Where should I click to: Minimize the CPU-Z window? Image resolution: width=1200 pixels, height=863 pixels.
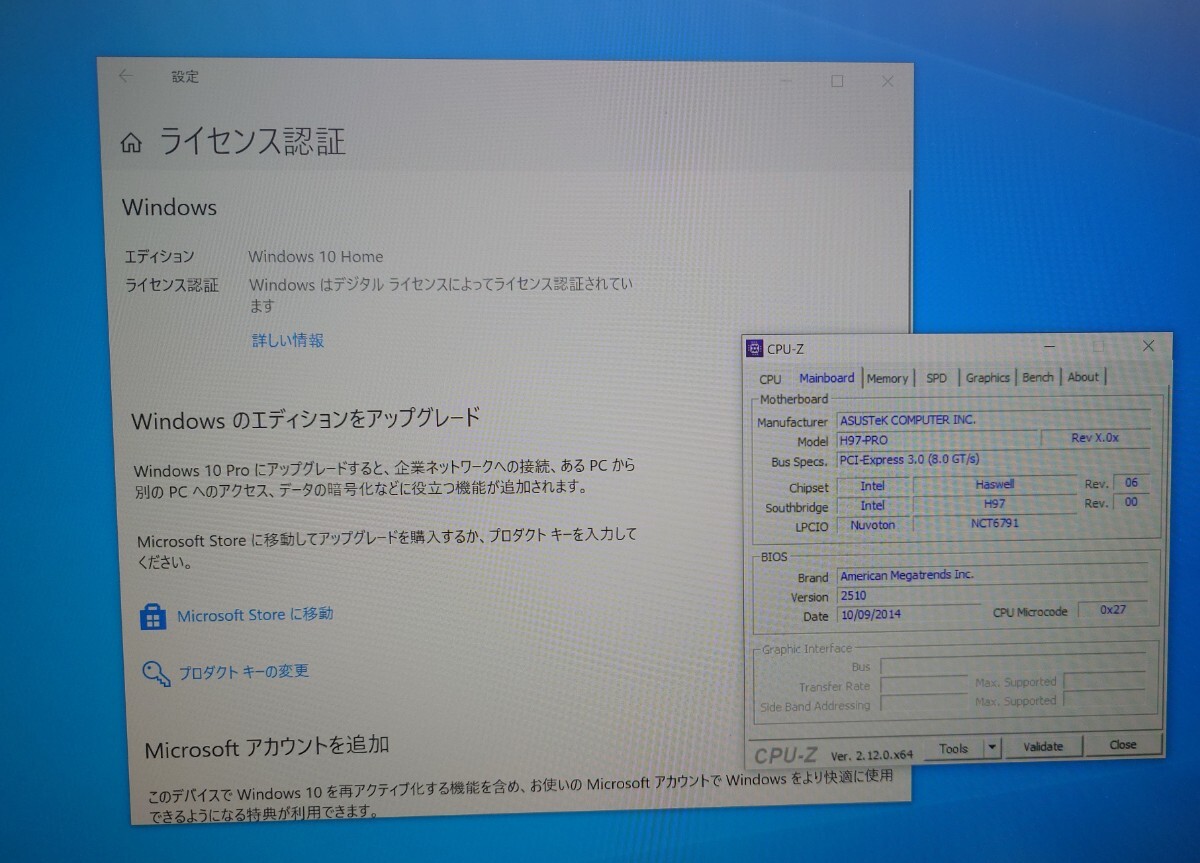click(x=1049, y=346)
